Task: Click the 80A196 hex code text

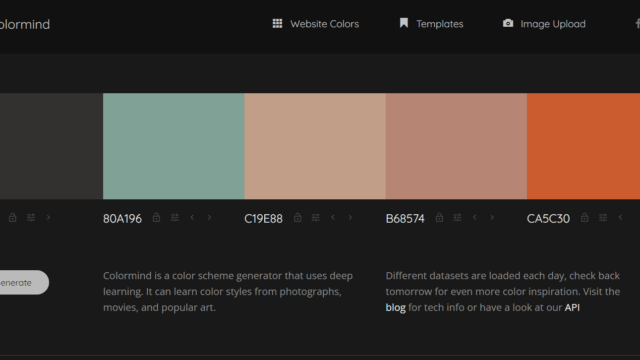Action: pos(122,219)
